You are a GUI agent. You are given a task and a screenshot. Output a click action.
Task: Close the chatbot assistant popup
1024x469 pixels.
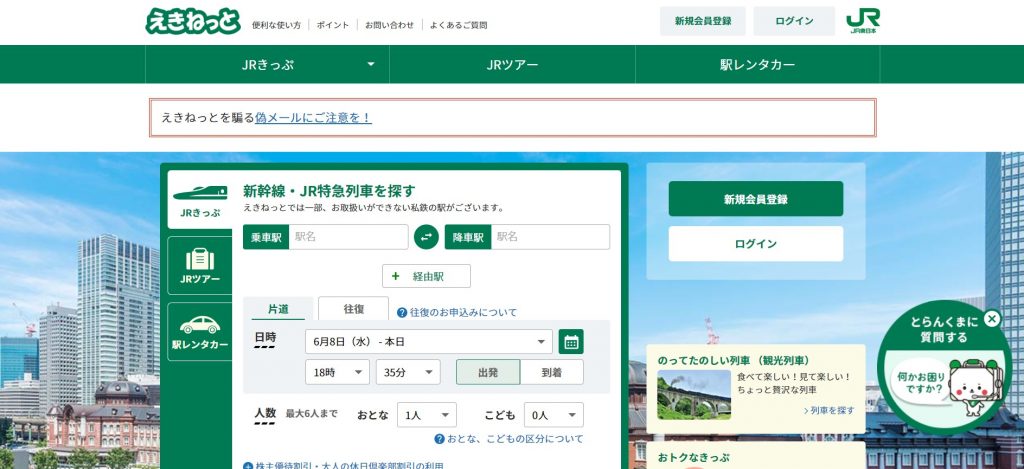click(x=991, y=319)
